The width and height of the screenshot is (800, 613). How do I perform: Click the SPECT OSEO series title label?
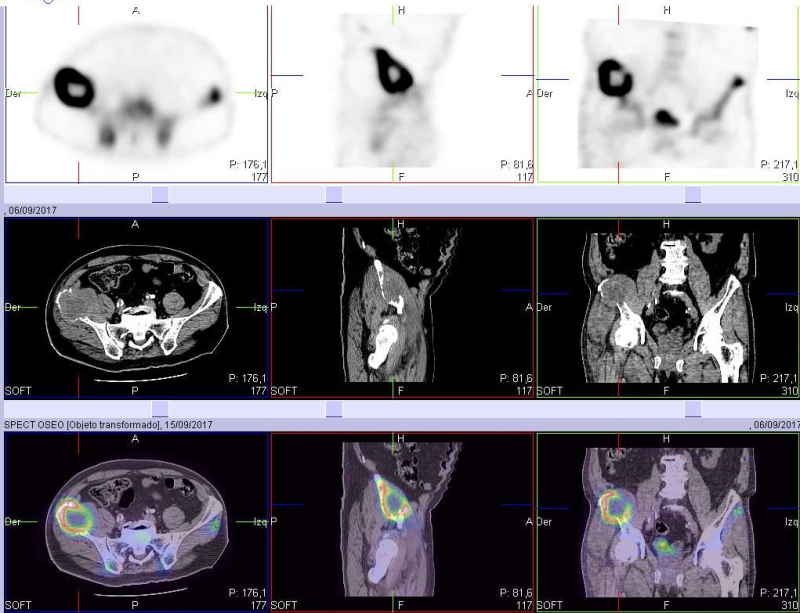point(90,425)
